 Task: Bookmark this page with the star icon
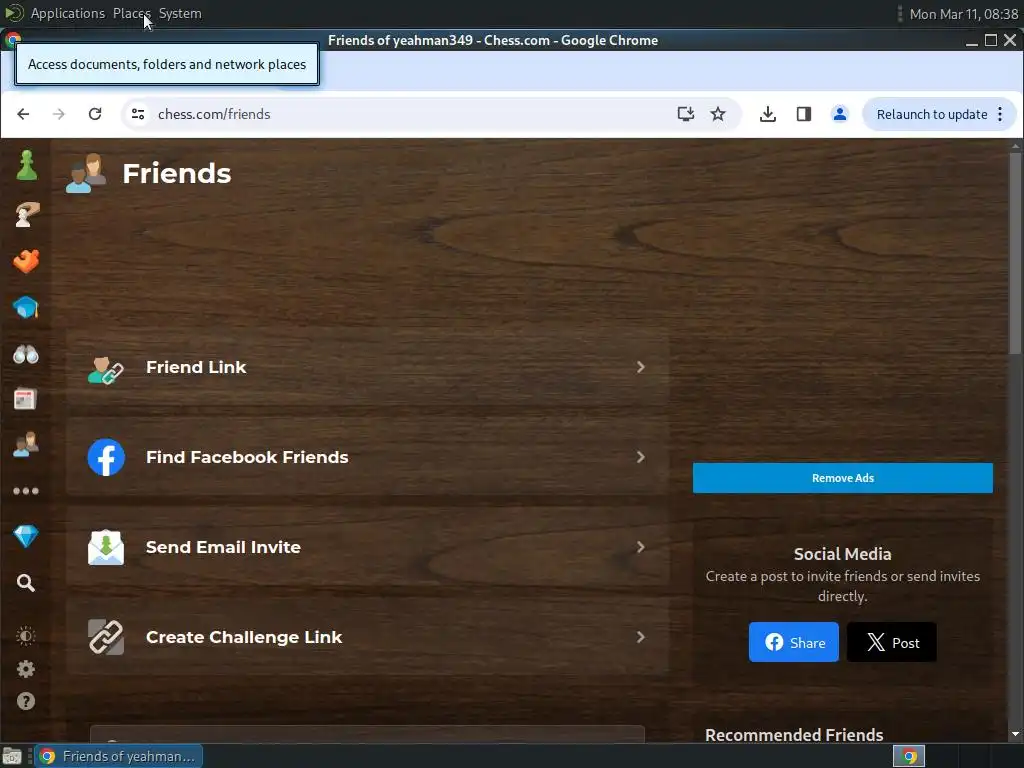click(x=718, y=114)
